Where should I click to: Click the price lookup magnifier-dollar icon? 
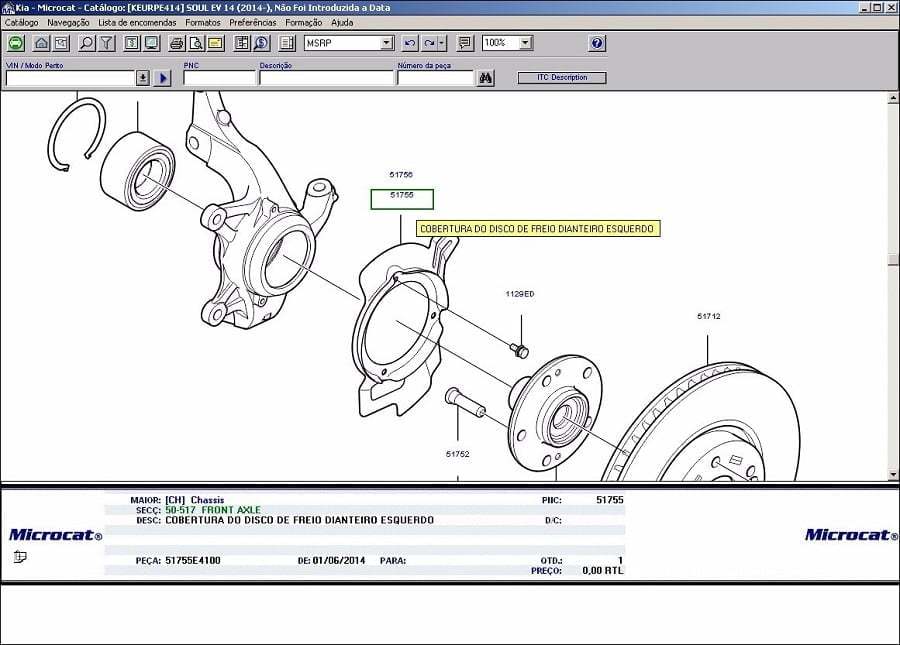point(262,43)
